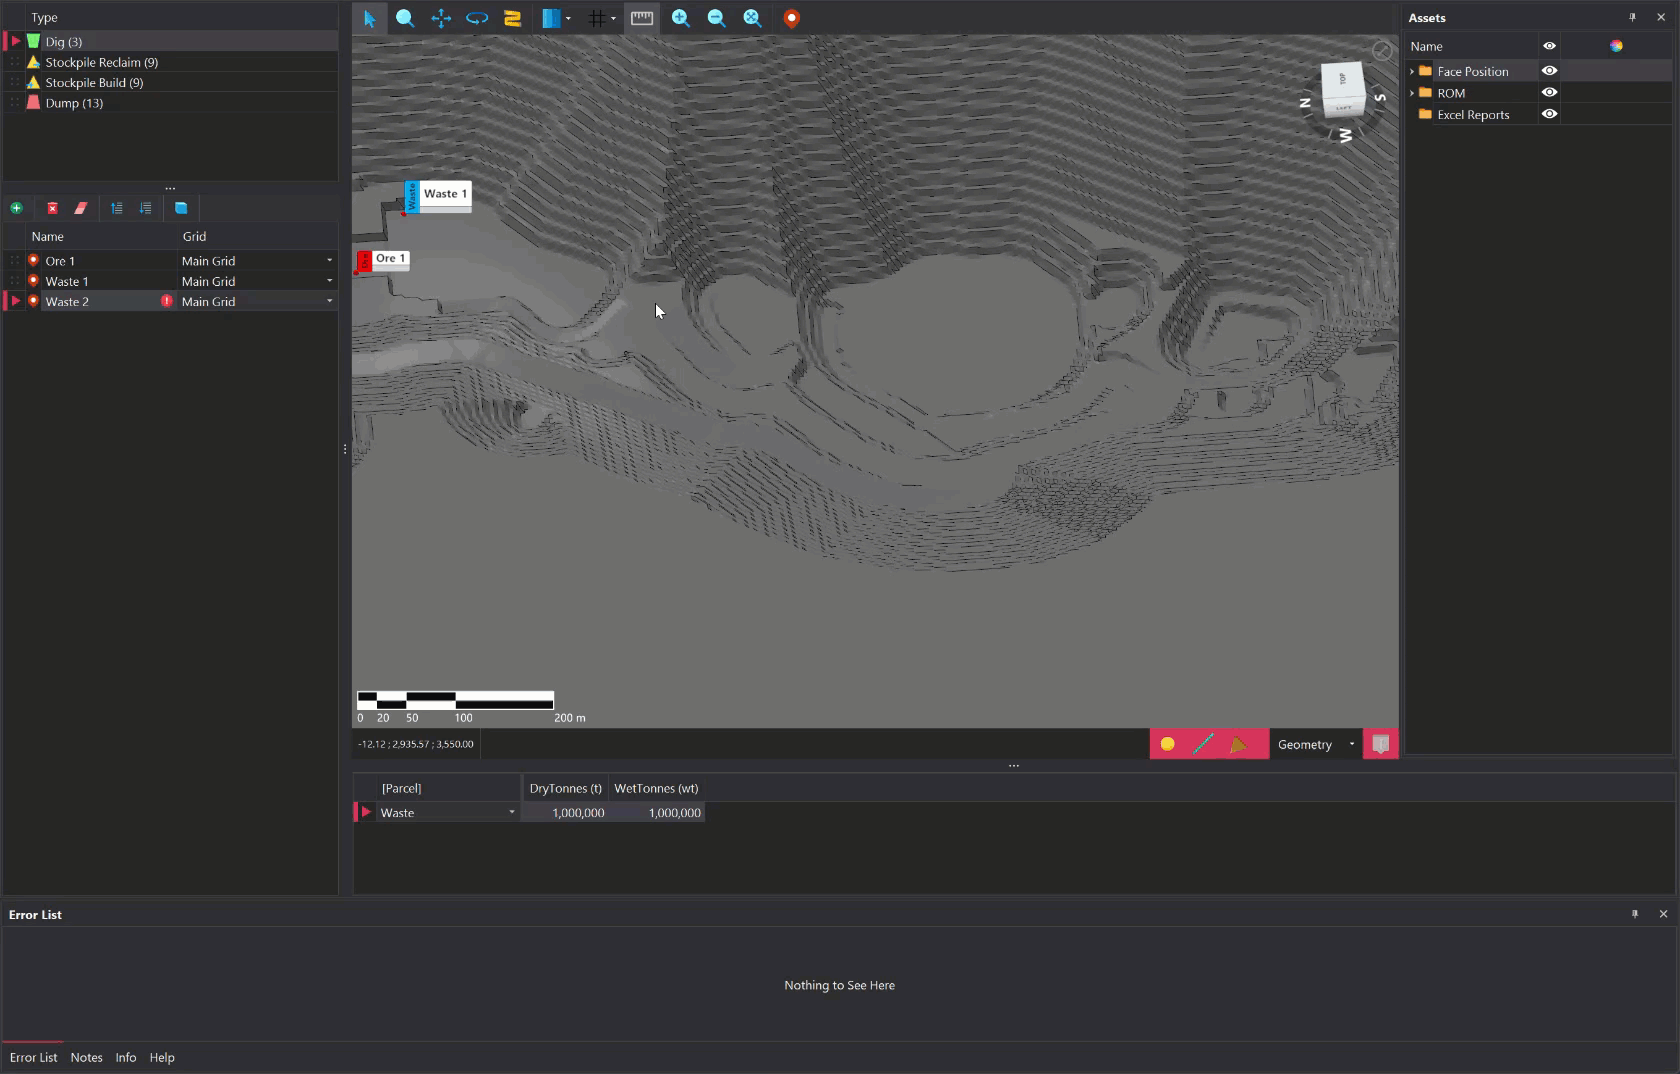Toggle visibility of Face Position folder
This screenshot has height=1074, width=1680.
coord(1549,71)
